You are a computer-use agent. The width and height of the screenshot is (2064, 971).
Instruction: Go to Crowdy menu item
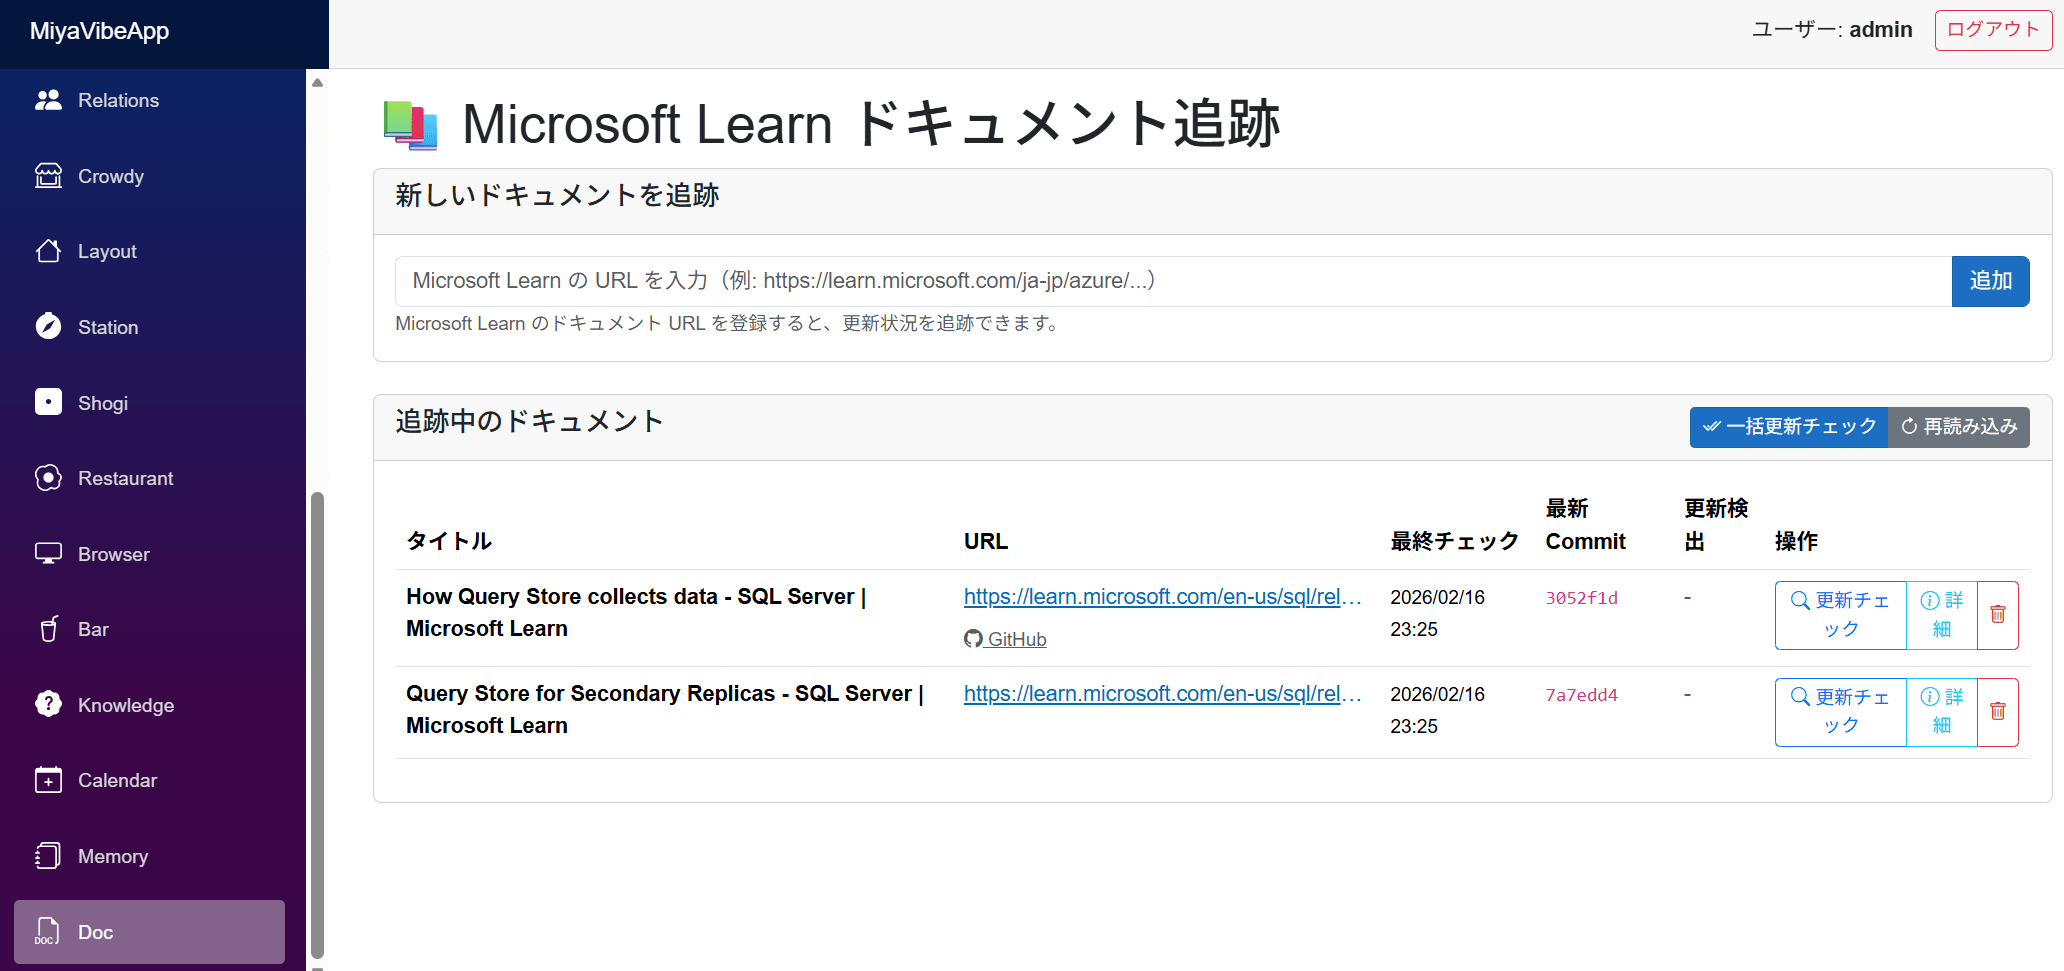150,176
